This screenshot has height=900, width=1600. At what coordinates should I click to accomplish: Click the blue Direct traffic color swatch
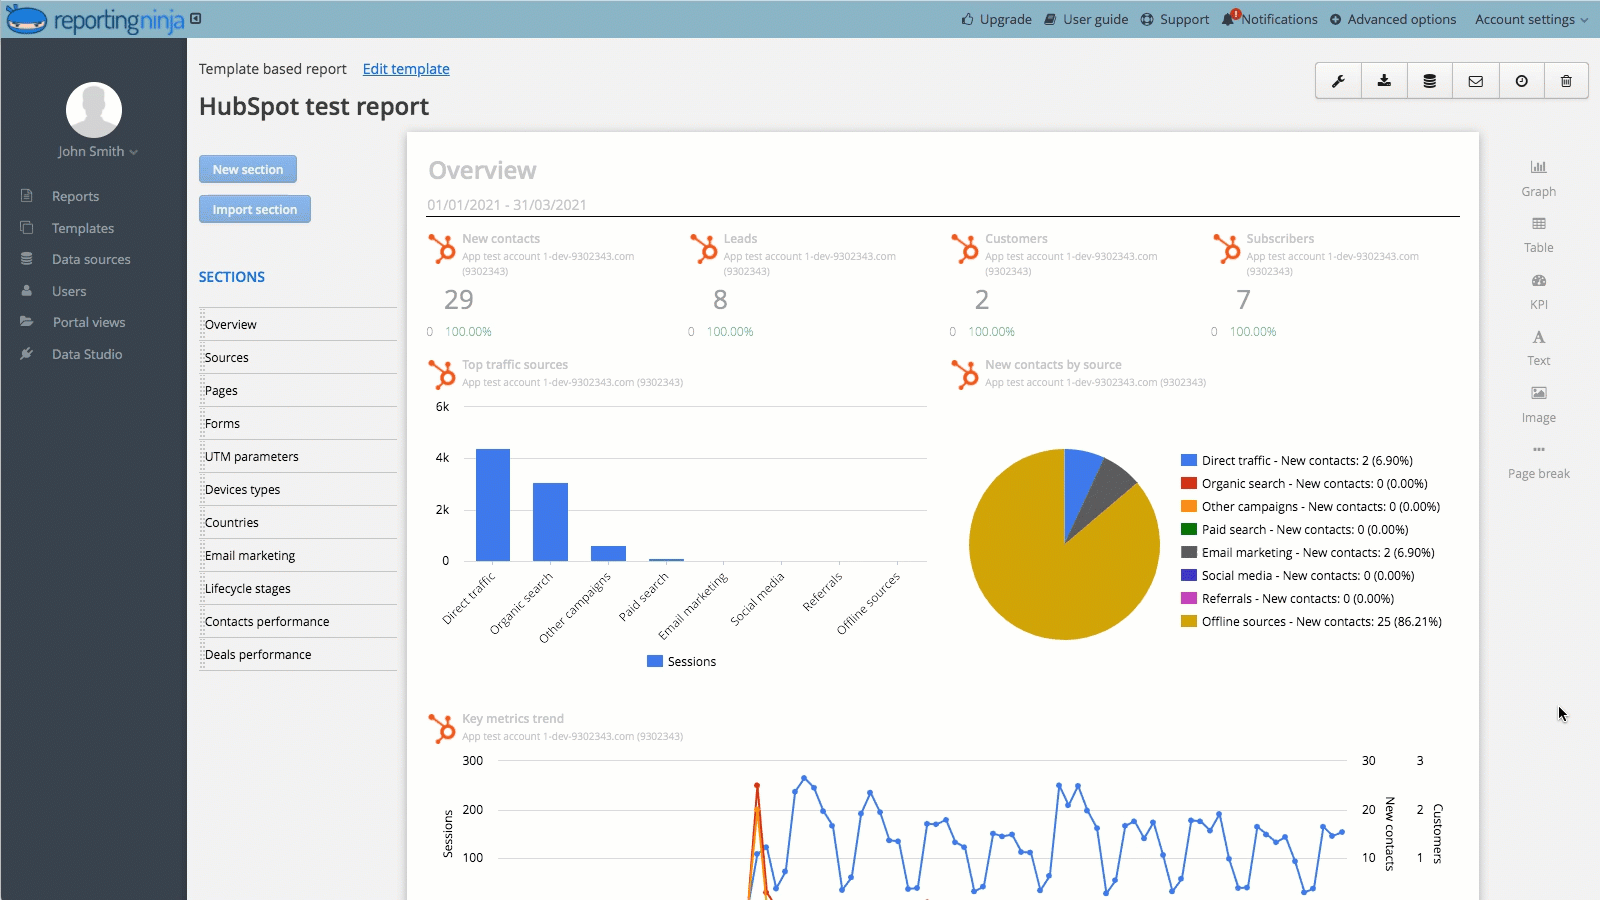click(1189, 460)
